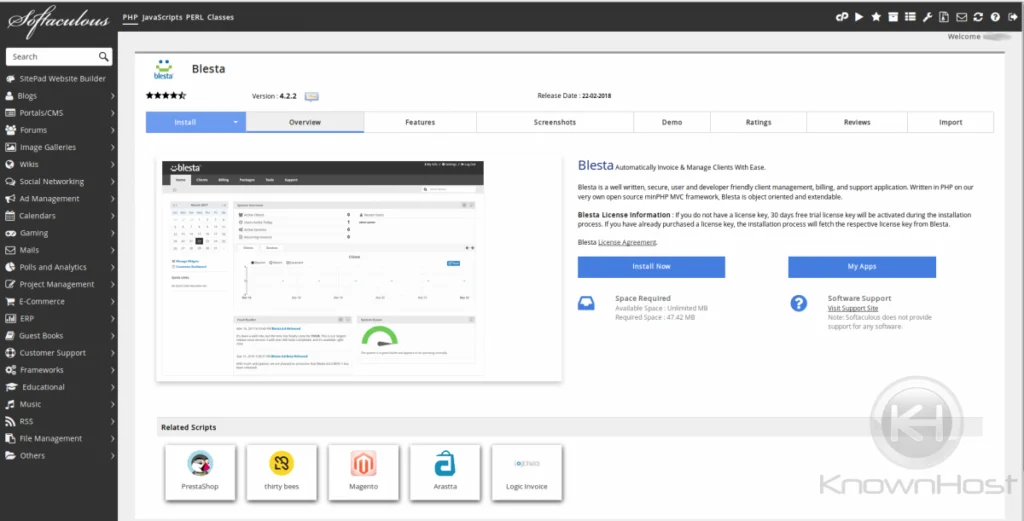This screenshot has height=521, width=1024.
Task: Click the Music note icon in sidebar
Action: (x=10, y=404)
